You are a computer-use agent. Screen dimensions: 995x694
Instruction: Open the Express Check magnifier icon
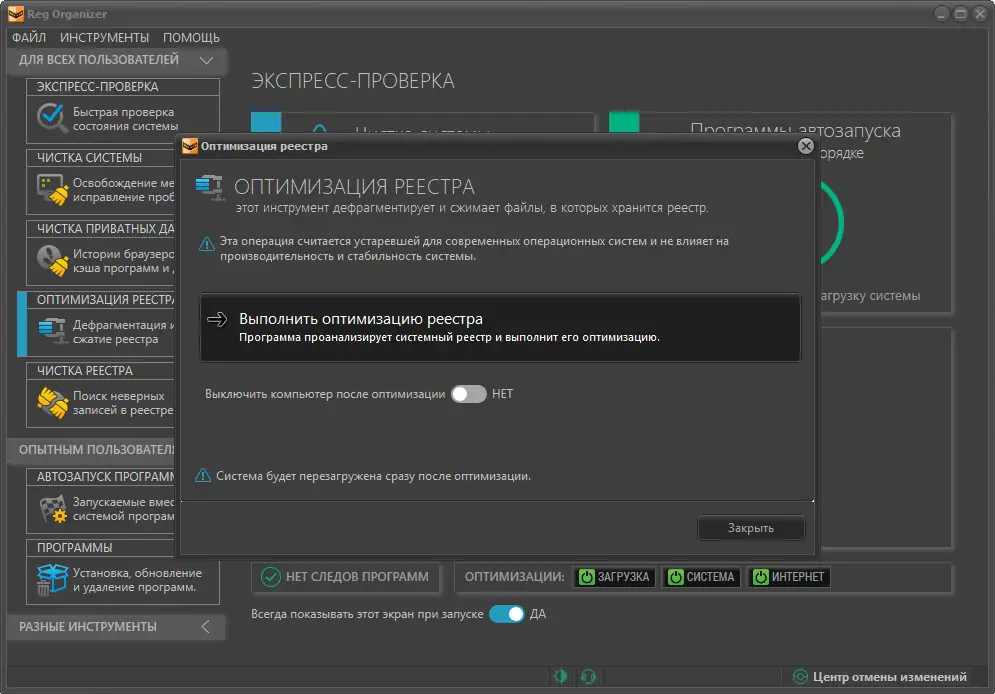click(x=51, y=118)
